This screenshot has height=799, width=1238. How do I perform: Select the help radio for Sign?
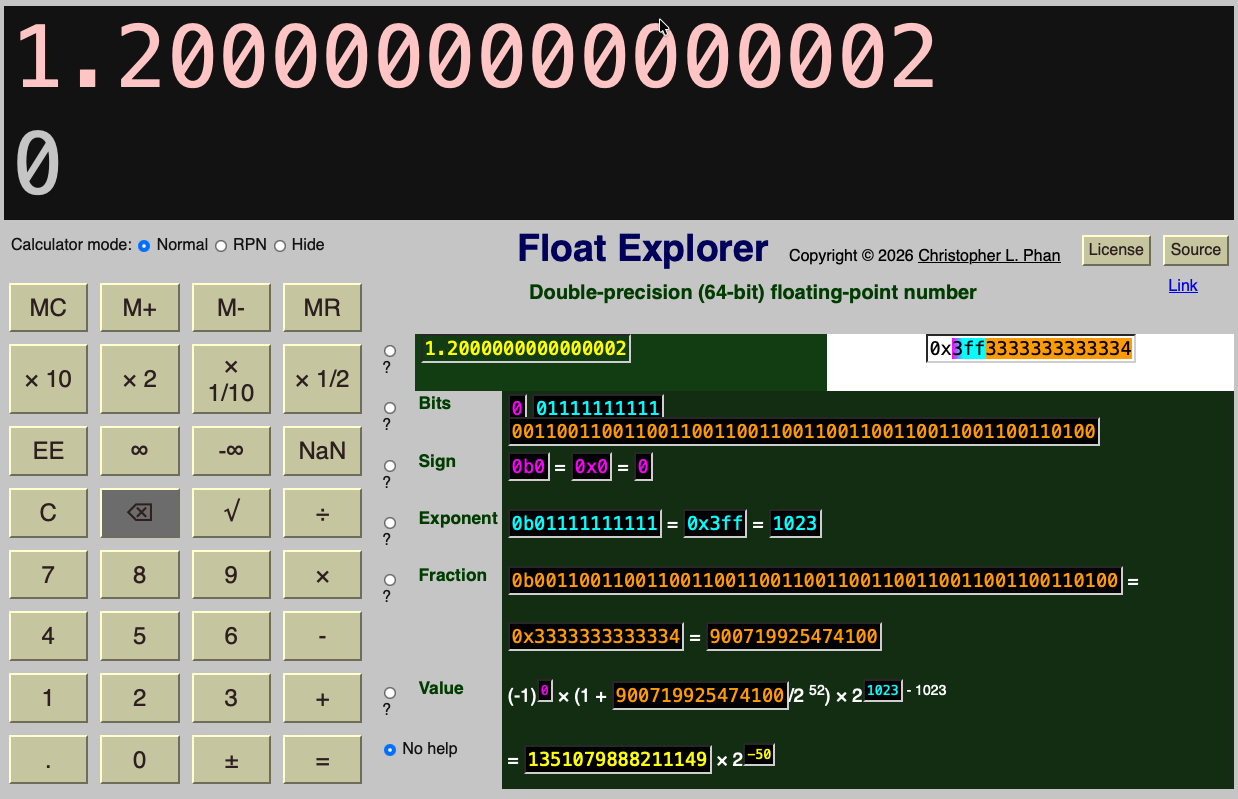(390, 466)
